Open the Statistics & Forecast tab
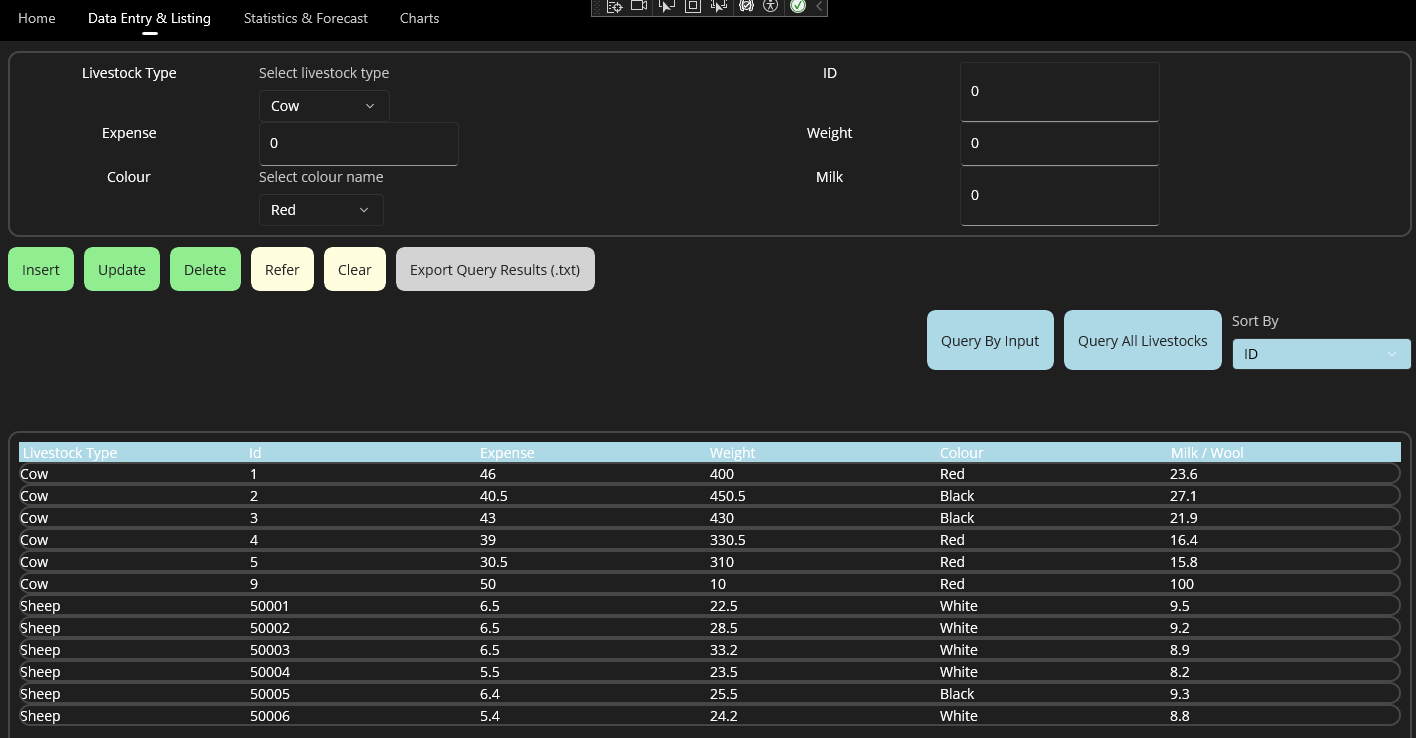 (x=306, y=18)
